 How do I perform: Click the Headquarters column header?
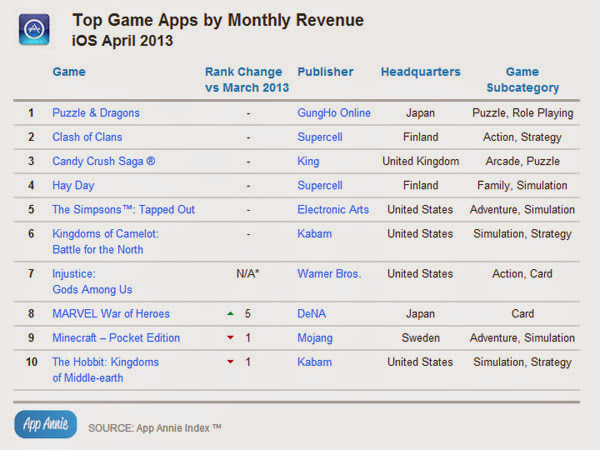tap(421, 72)
